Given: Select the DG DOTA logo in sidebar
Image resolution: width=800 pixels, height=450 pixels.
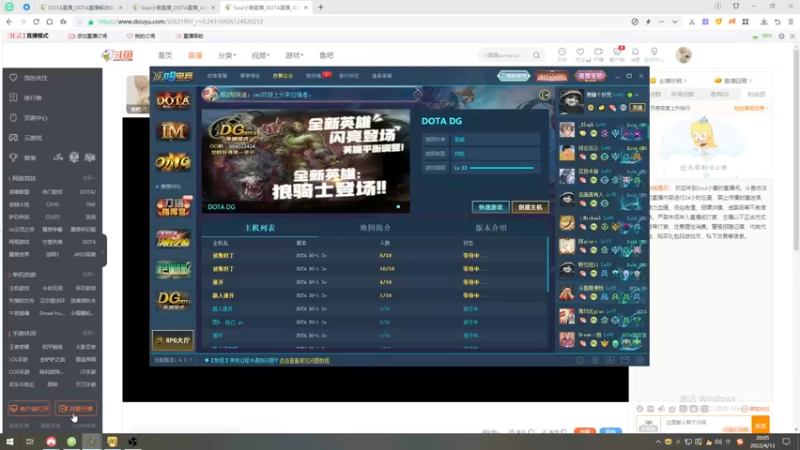Looking at the screenshot, I should (x=173, y=300).
